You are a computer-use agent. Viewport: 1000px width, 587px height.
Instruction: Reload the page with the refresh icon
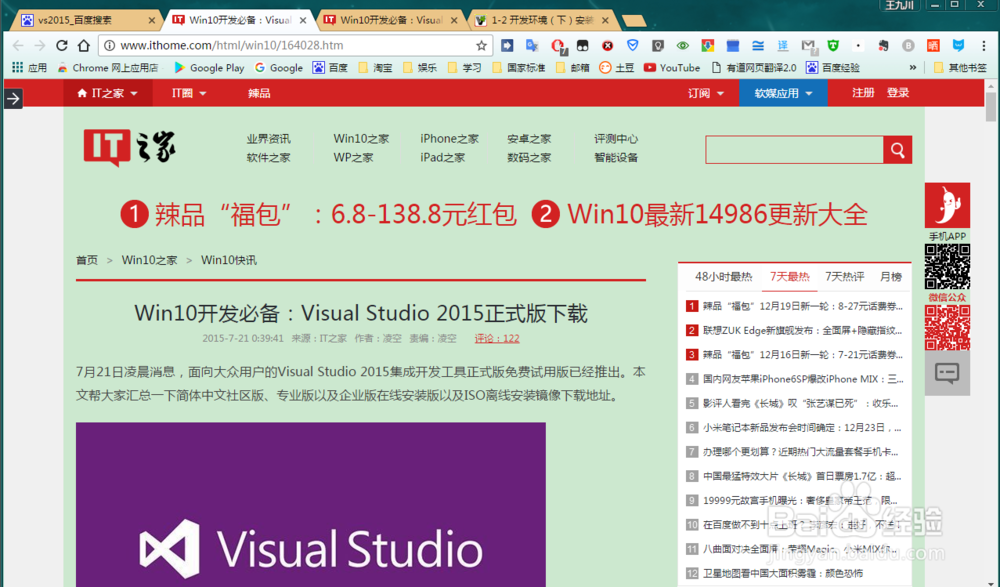point(62,45)
